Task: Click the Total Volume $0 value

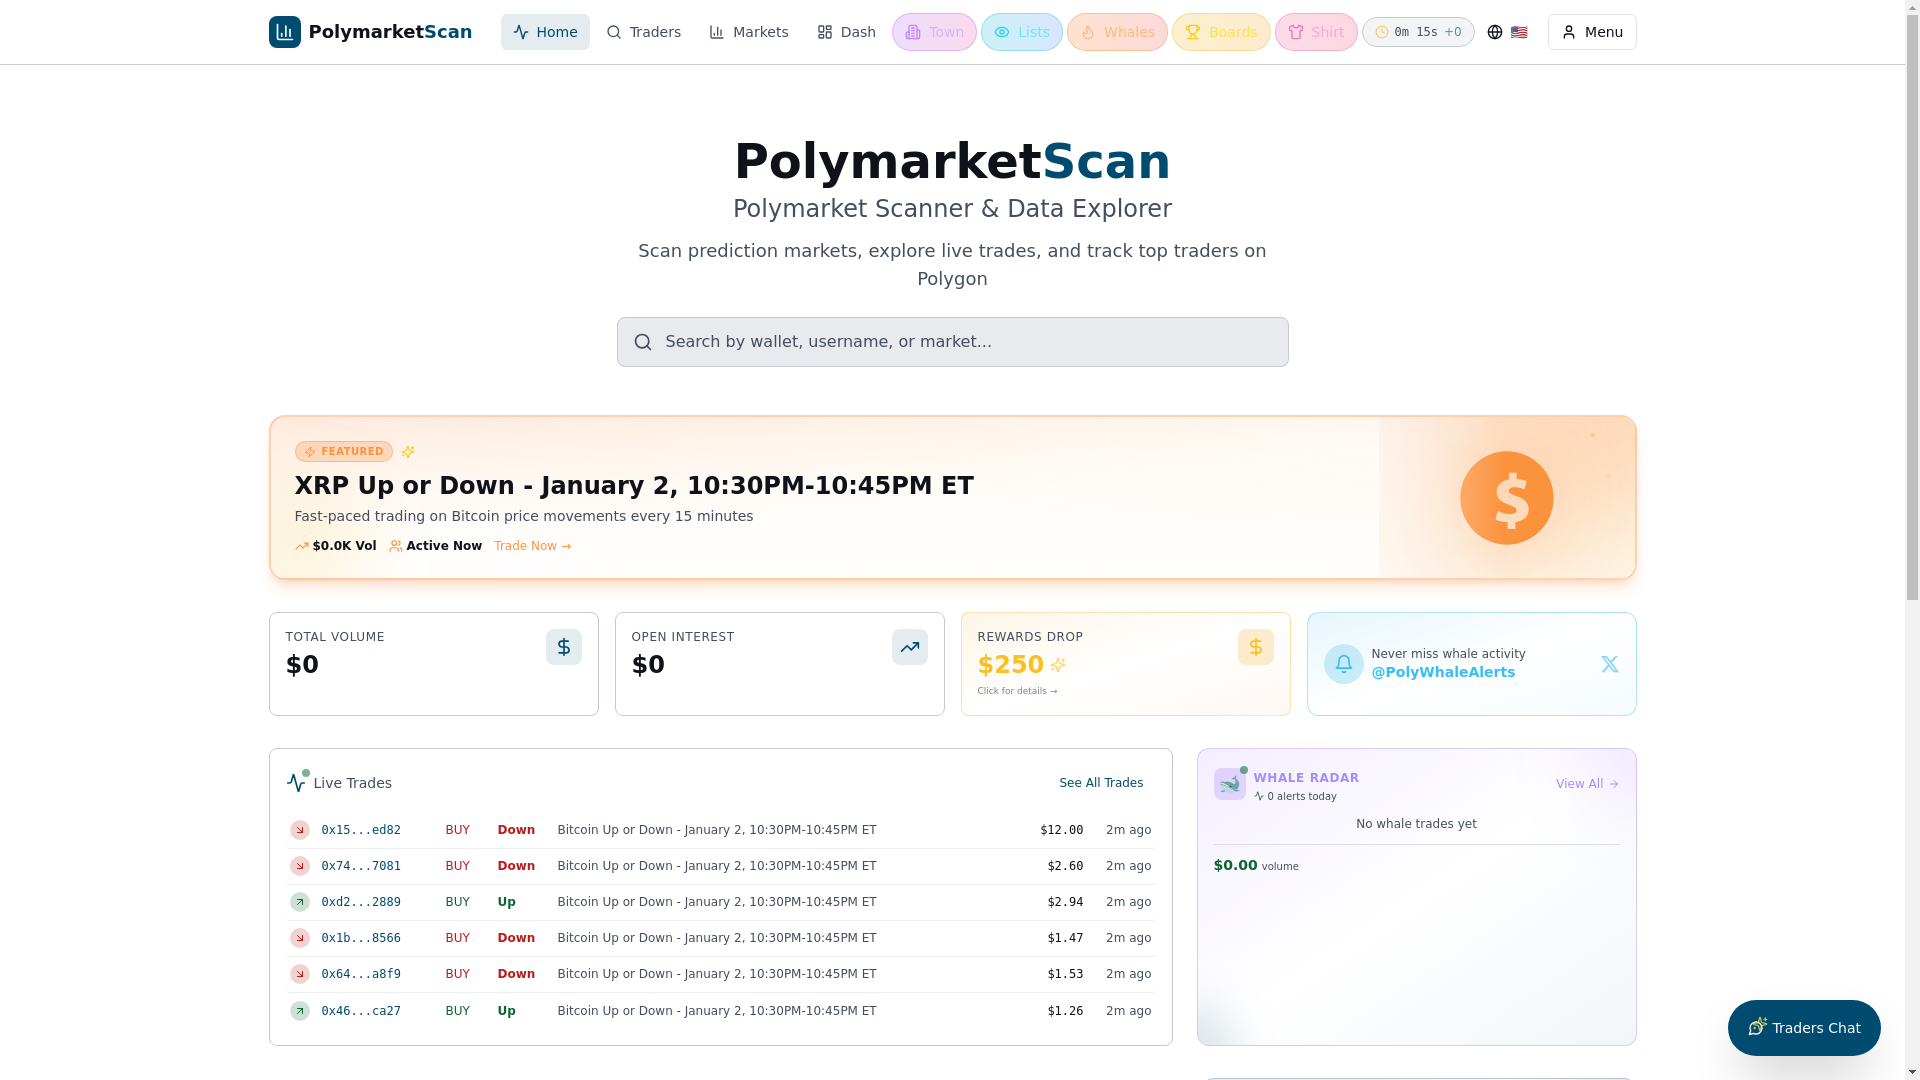Action: click(302, 665)
